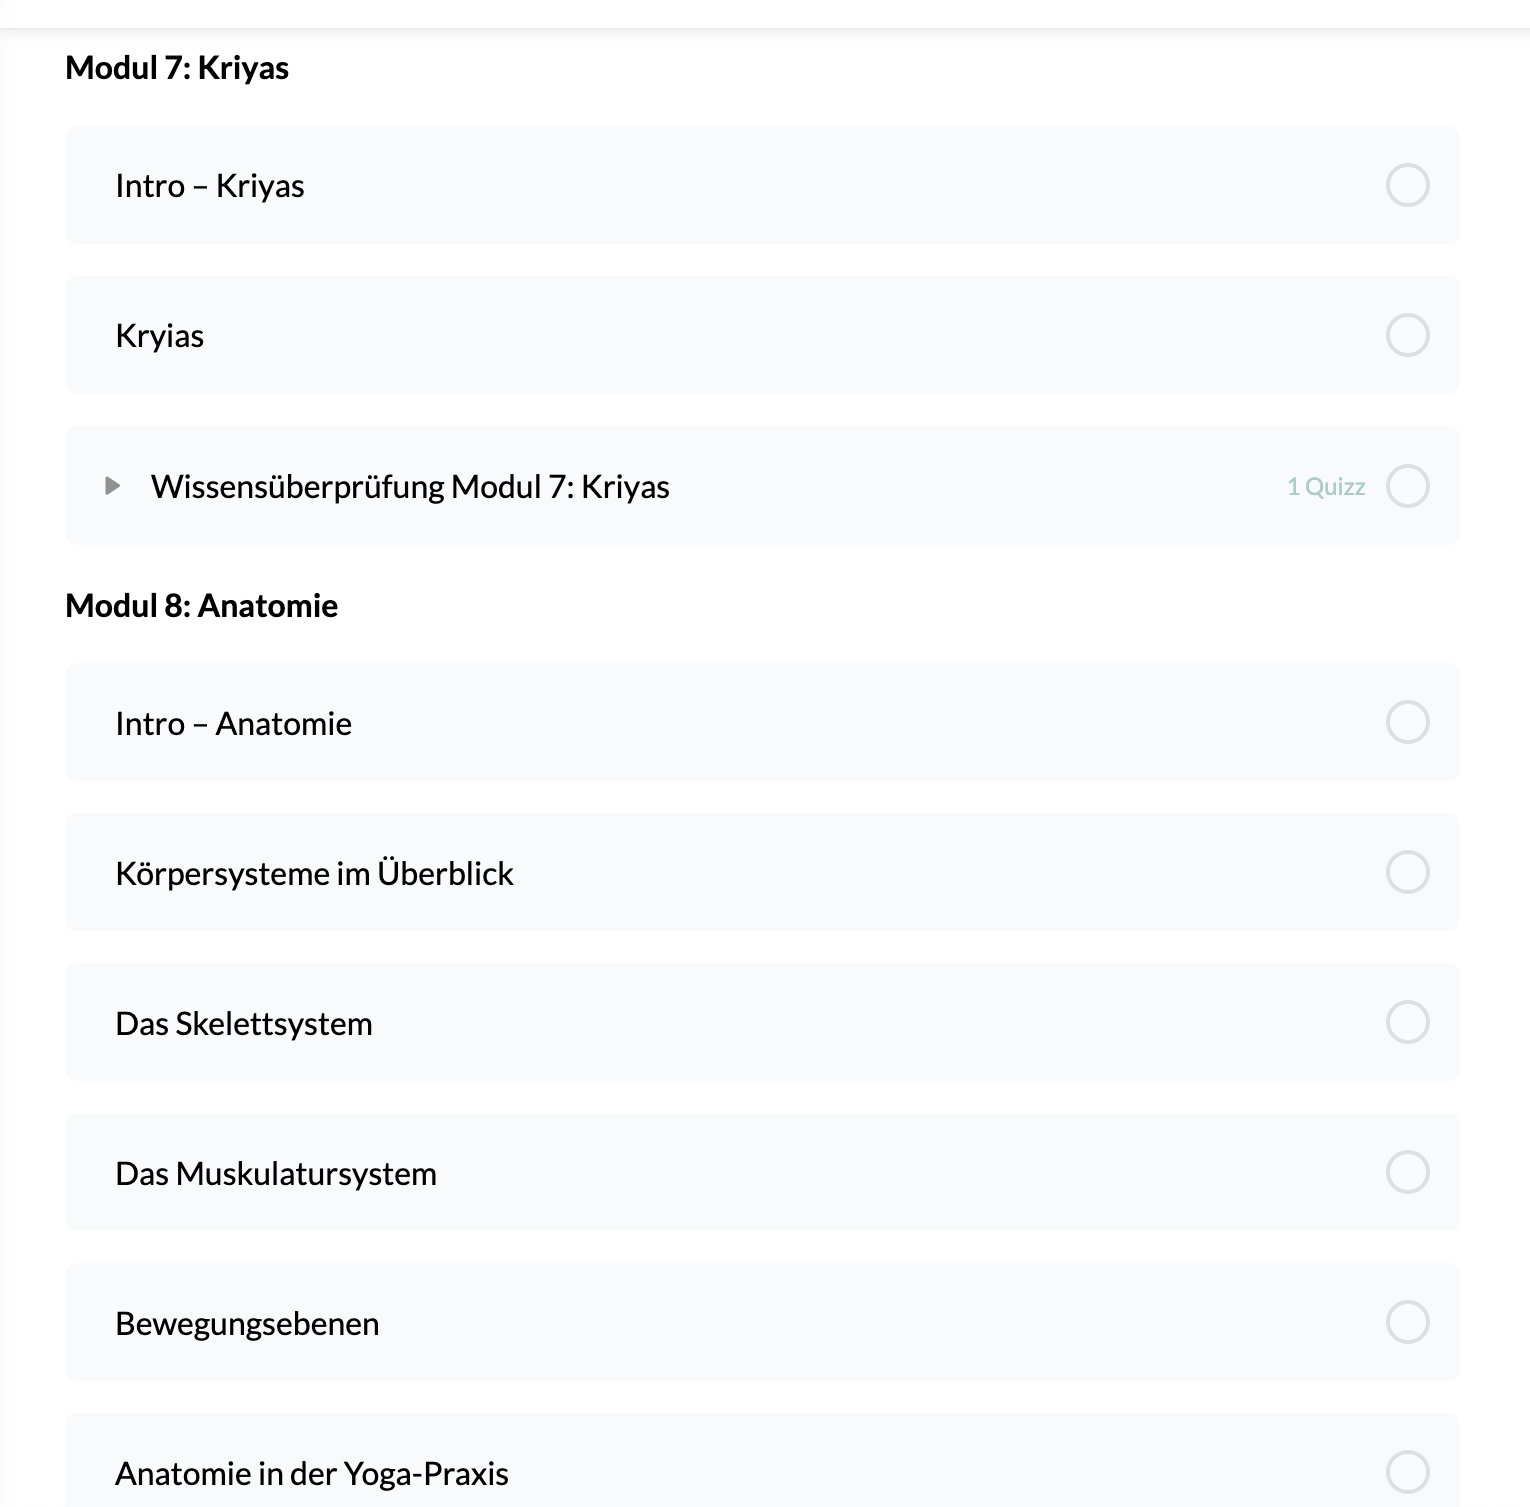Click the progress circle for Das Muskulatursystem
The height and width of the screenshot is (1507, 1530).
coord(1407,1172)
